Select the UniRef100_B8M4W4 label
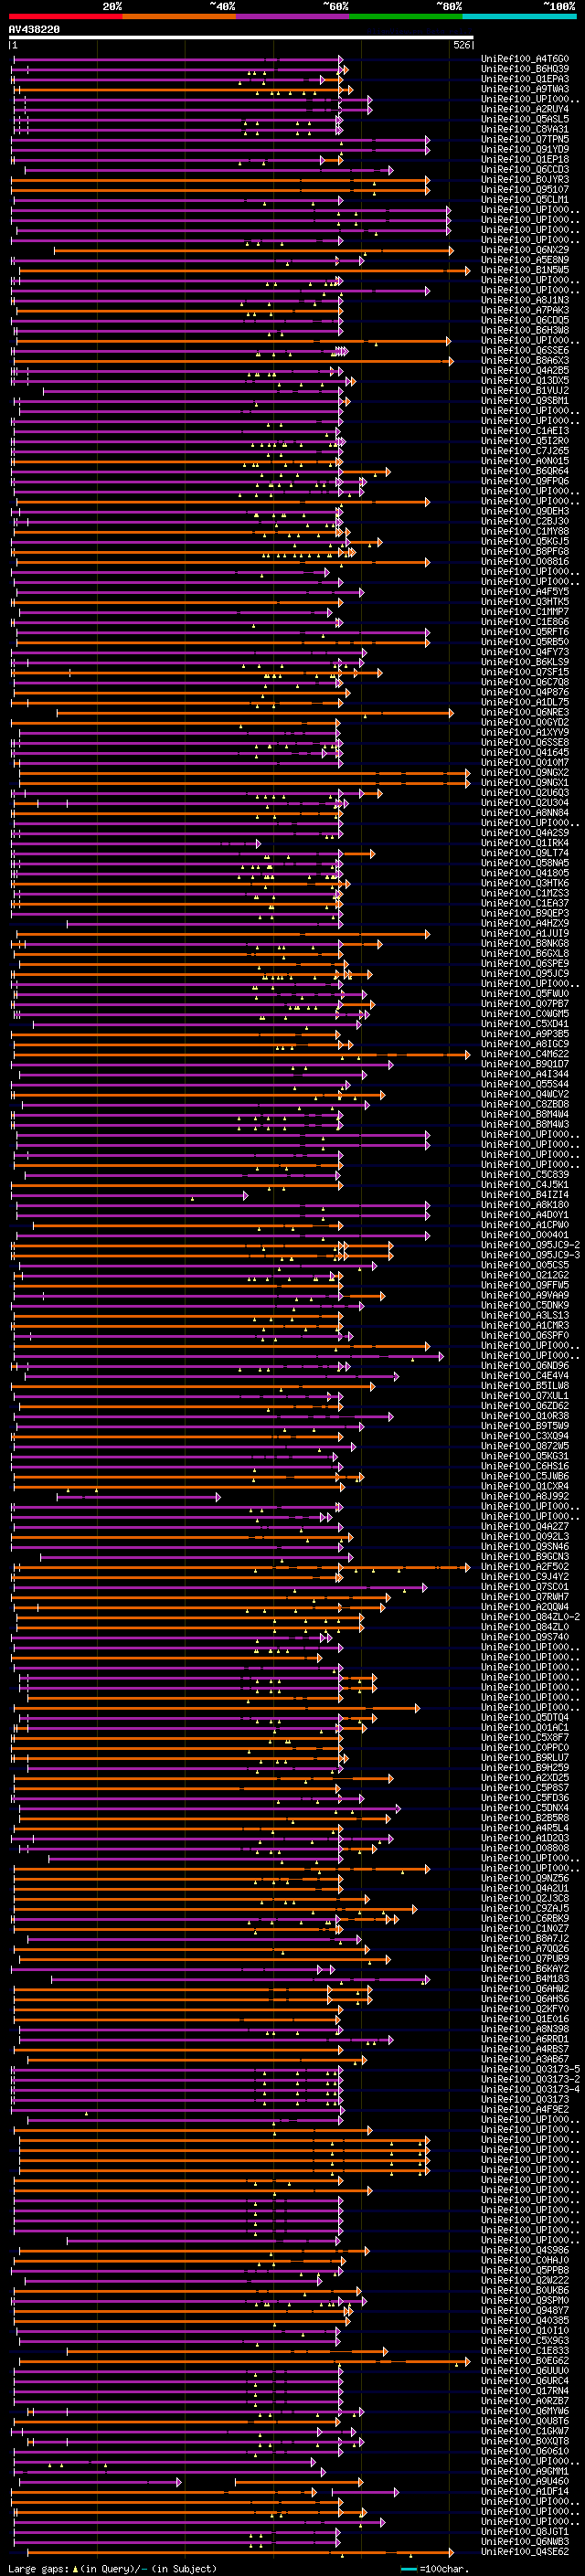 pos(525,1114)
